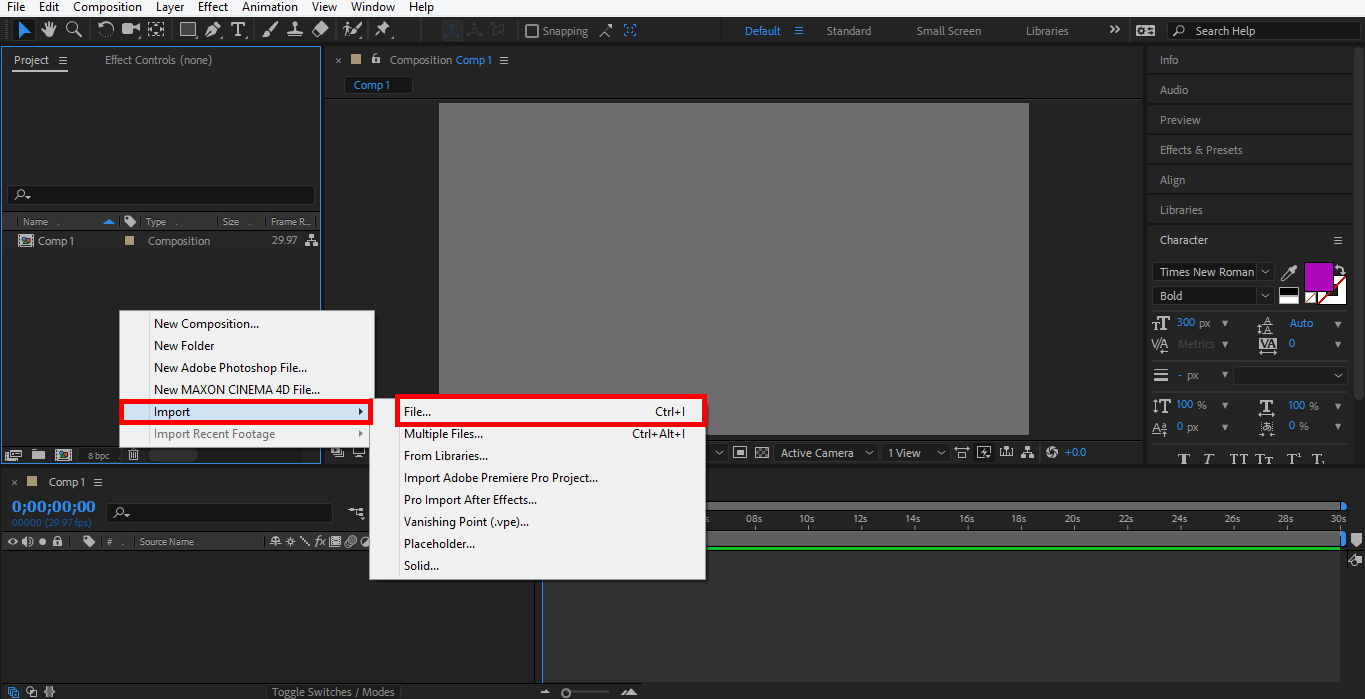Image resolution: width=1365 pixels, height=699 pixels.
Task: Select New Composition... in context menu
Action: click(246, 324)
